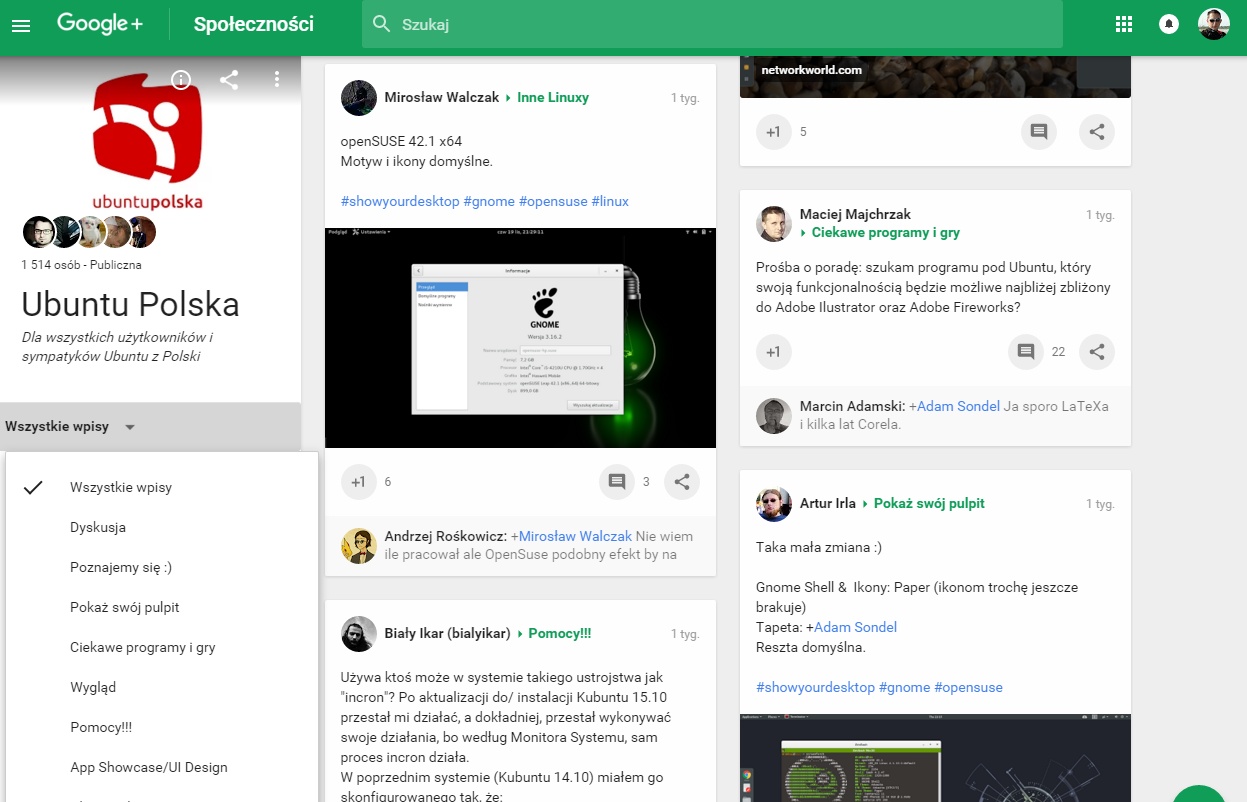Viewport: 1247px width, 802px height.
Task: Choose Ciekawe programy i gry in the filter menu
Action: (162, 648)
